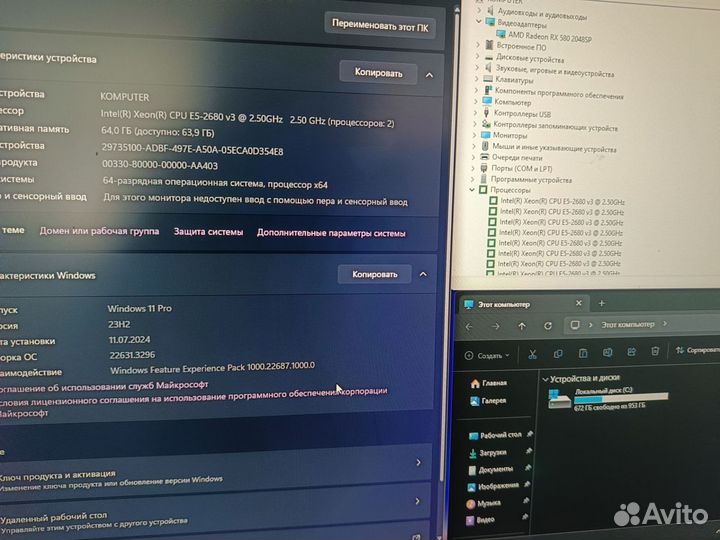This screenshot has height=540, width=720.
Task: Click the Delete trash icon in Explorer
Action: tap(655, 351)
